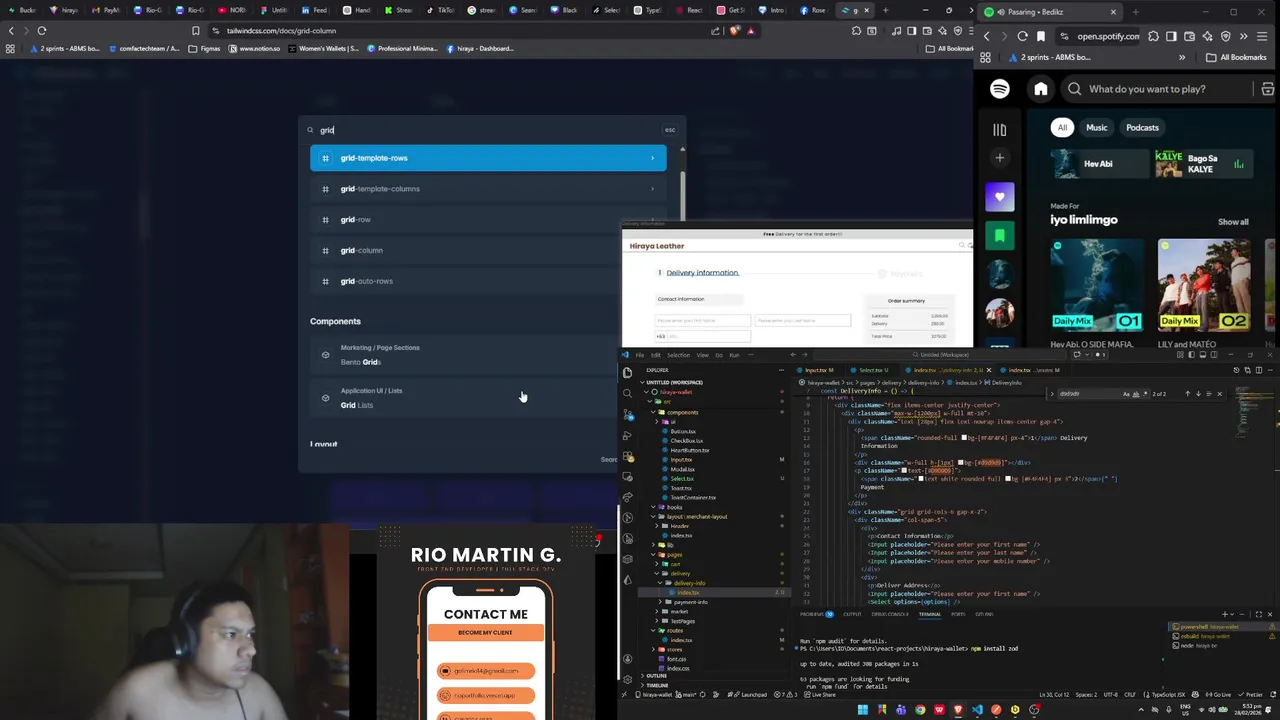Open VS Code Explorer activity icon

tap(627, 373)
